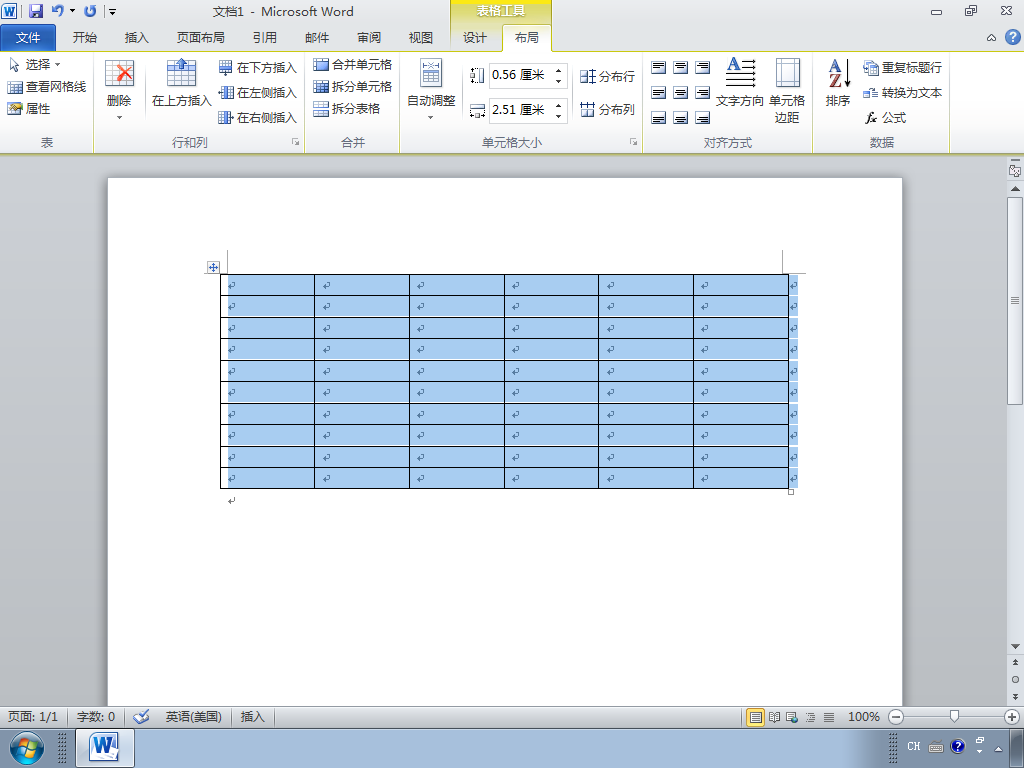This screenshot has width=1024, height=768.
Task: Click 100% zoom level button
Action: pos(863,716)
